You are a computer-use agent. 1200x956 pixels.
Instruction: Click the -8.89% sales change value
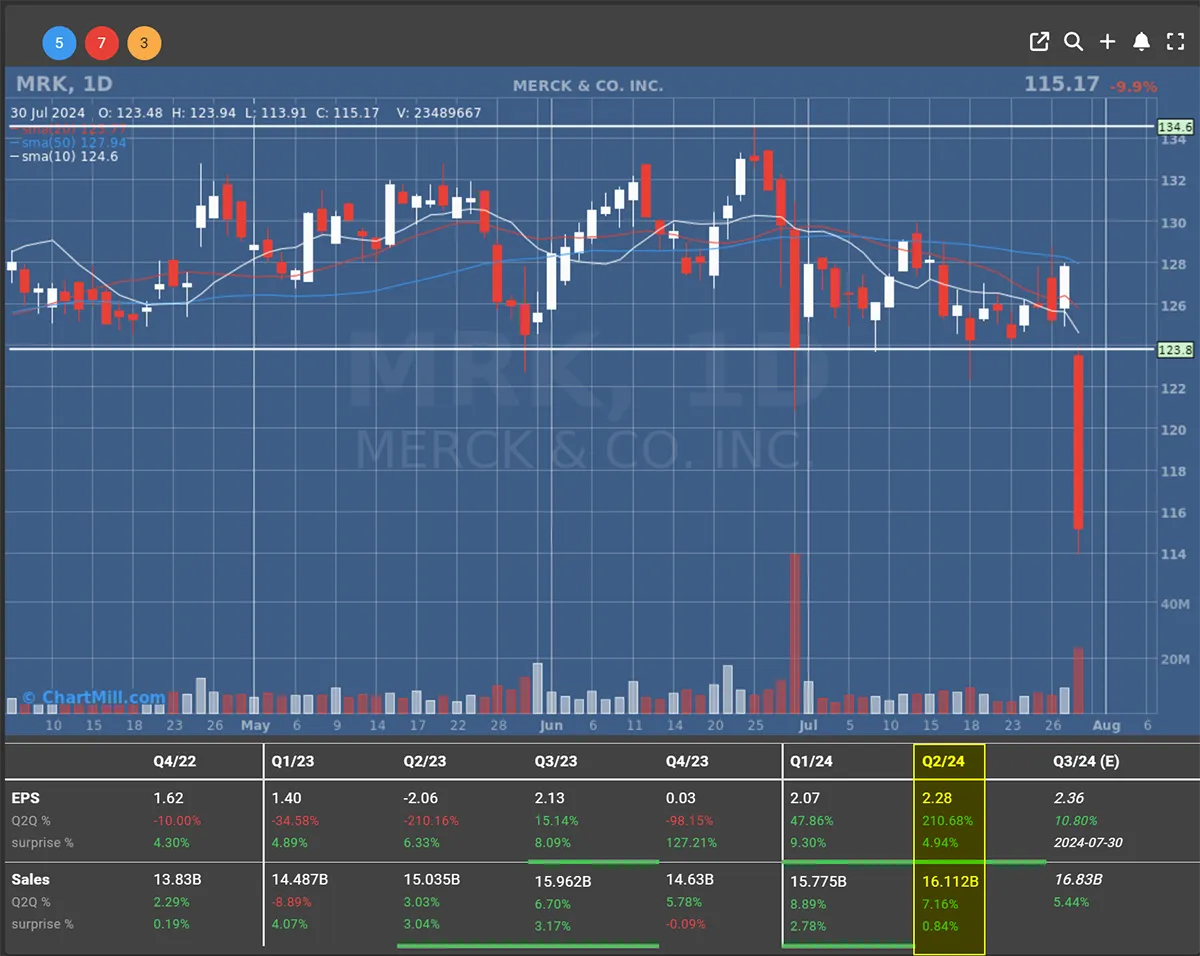coord(293,901)
